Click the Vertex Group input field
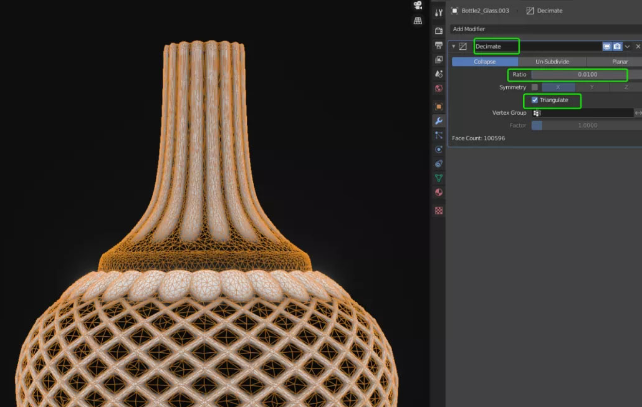This screenshot has width=642, height=407. coord(583,113)
